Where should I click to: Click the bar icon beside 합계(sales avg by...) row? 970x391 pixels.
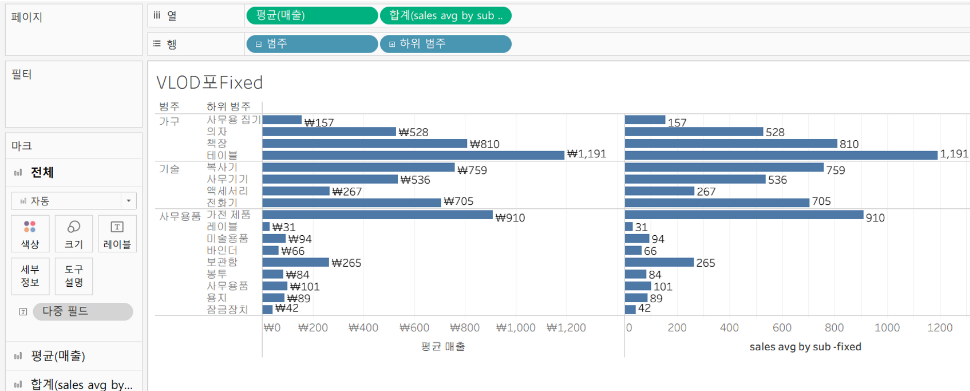[17, 385]
